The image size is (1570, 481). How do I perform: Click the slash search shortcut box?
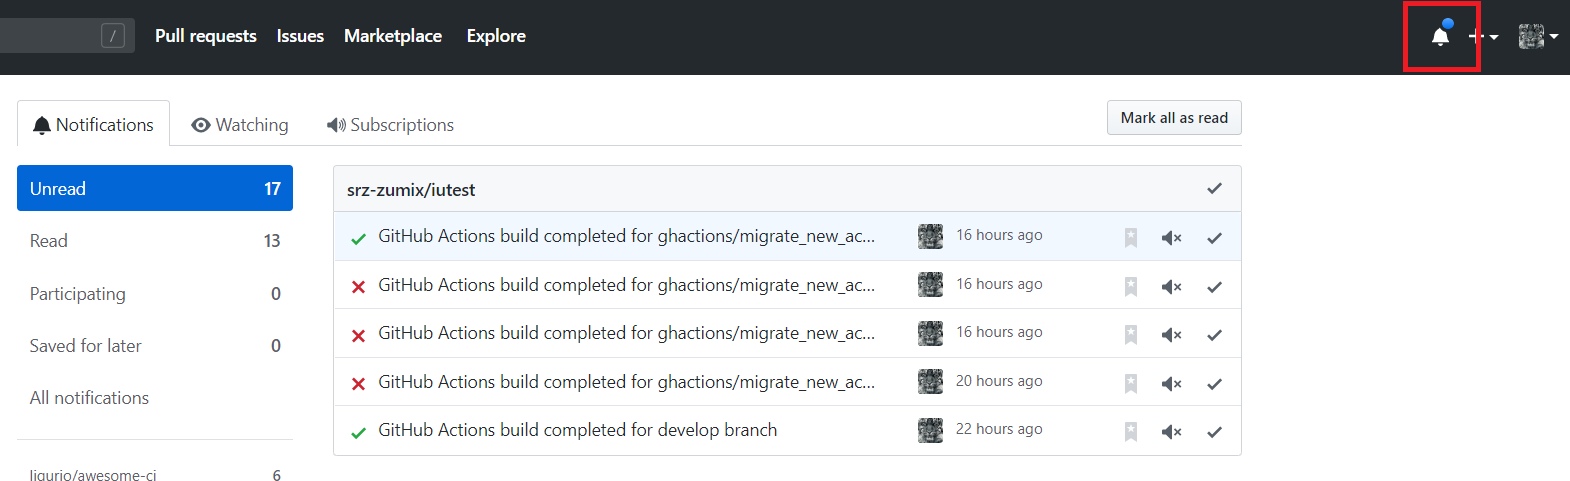tap(113, 36)
